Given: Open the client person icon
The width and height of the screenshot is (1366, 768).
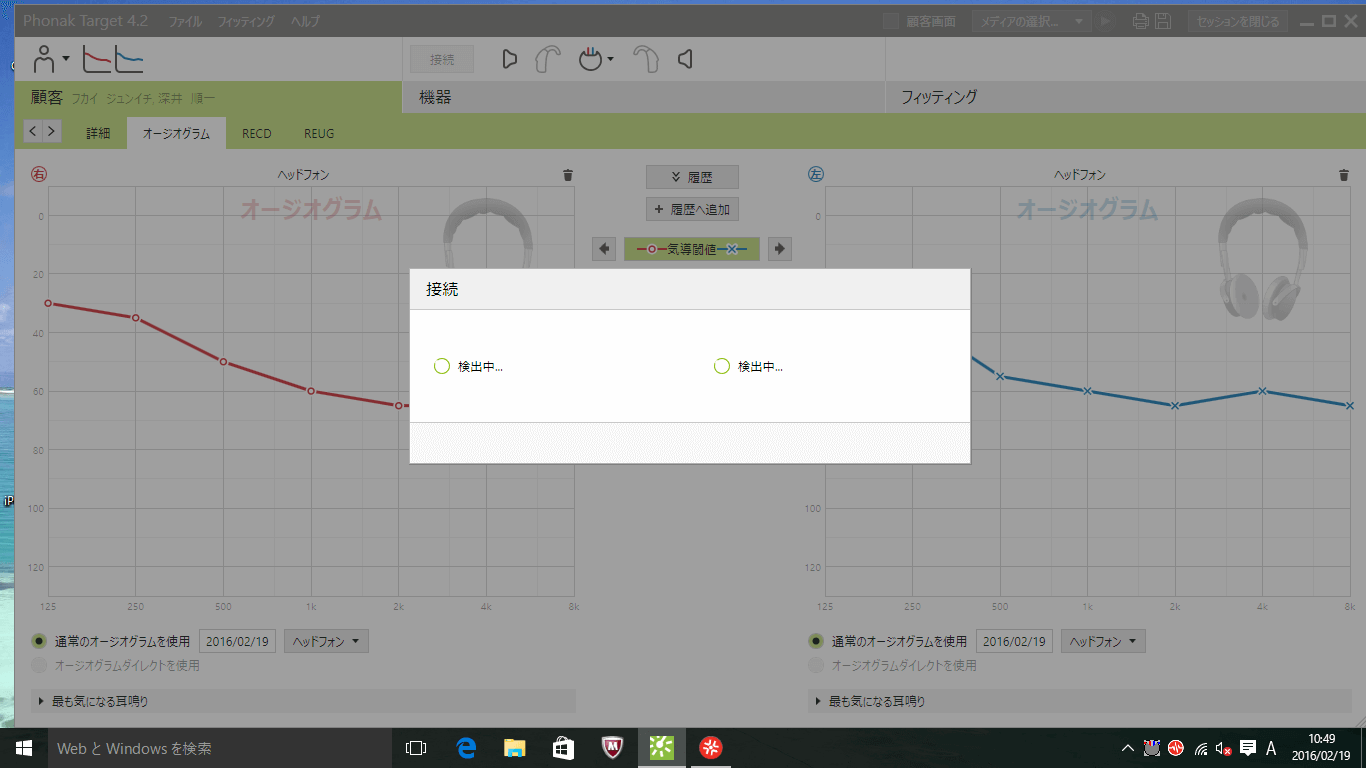Looking at the screenshot, I should pyautogui.click(x=44, y=59).
